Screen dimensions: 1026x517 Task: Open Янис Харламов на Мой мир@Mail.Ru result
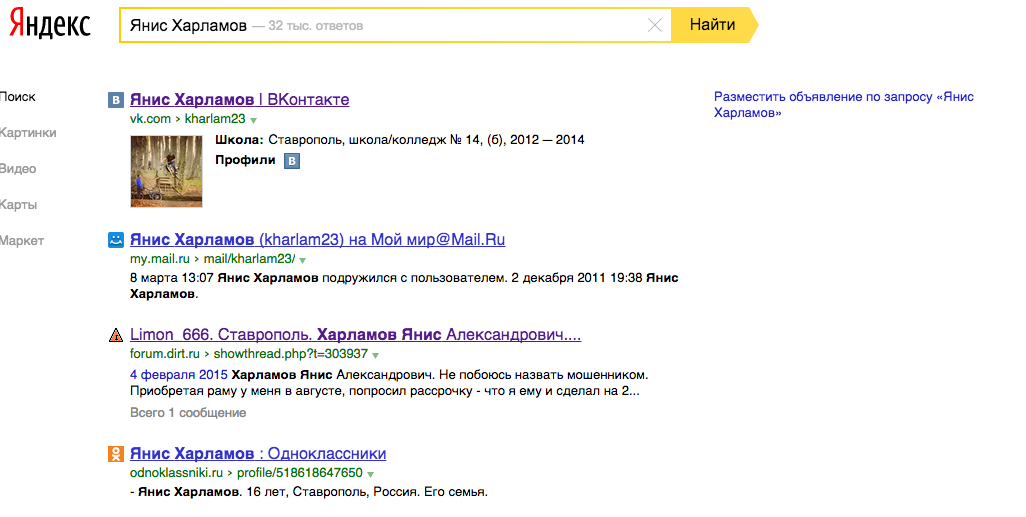(x=317, y=240)
